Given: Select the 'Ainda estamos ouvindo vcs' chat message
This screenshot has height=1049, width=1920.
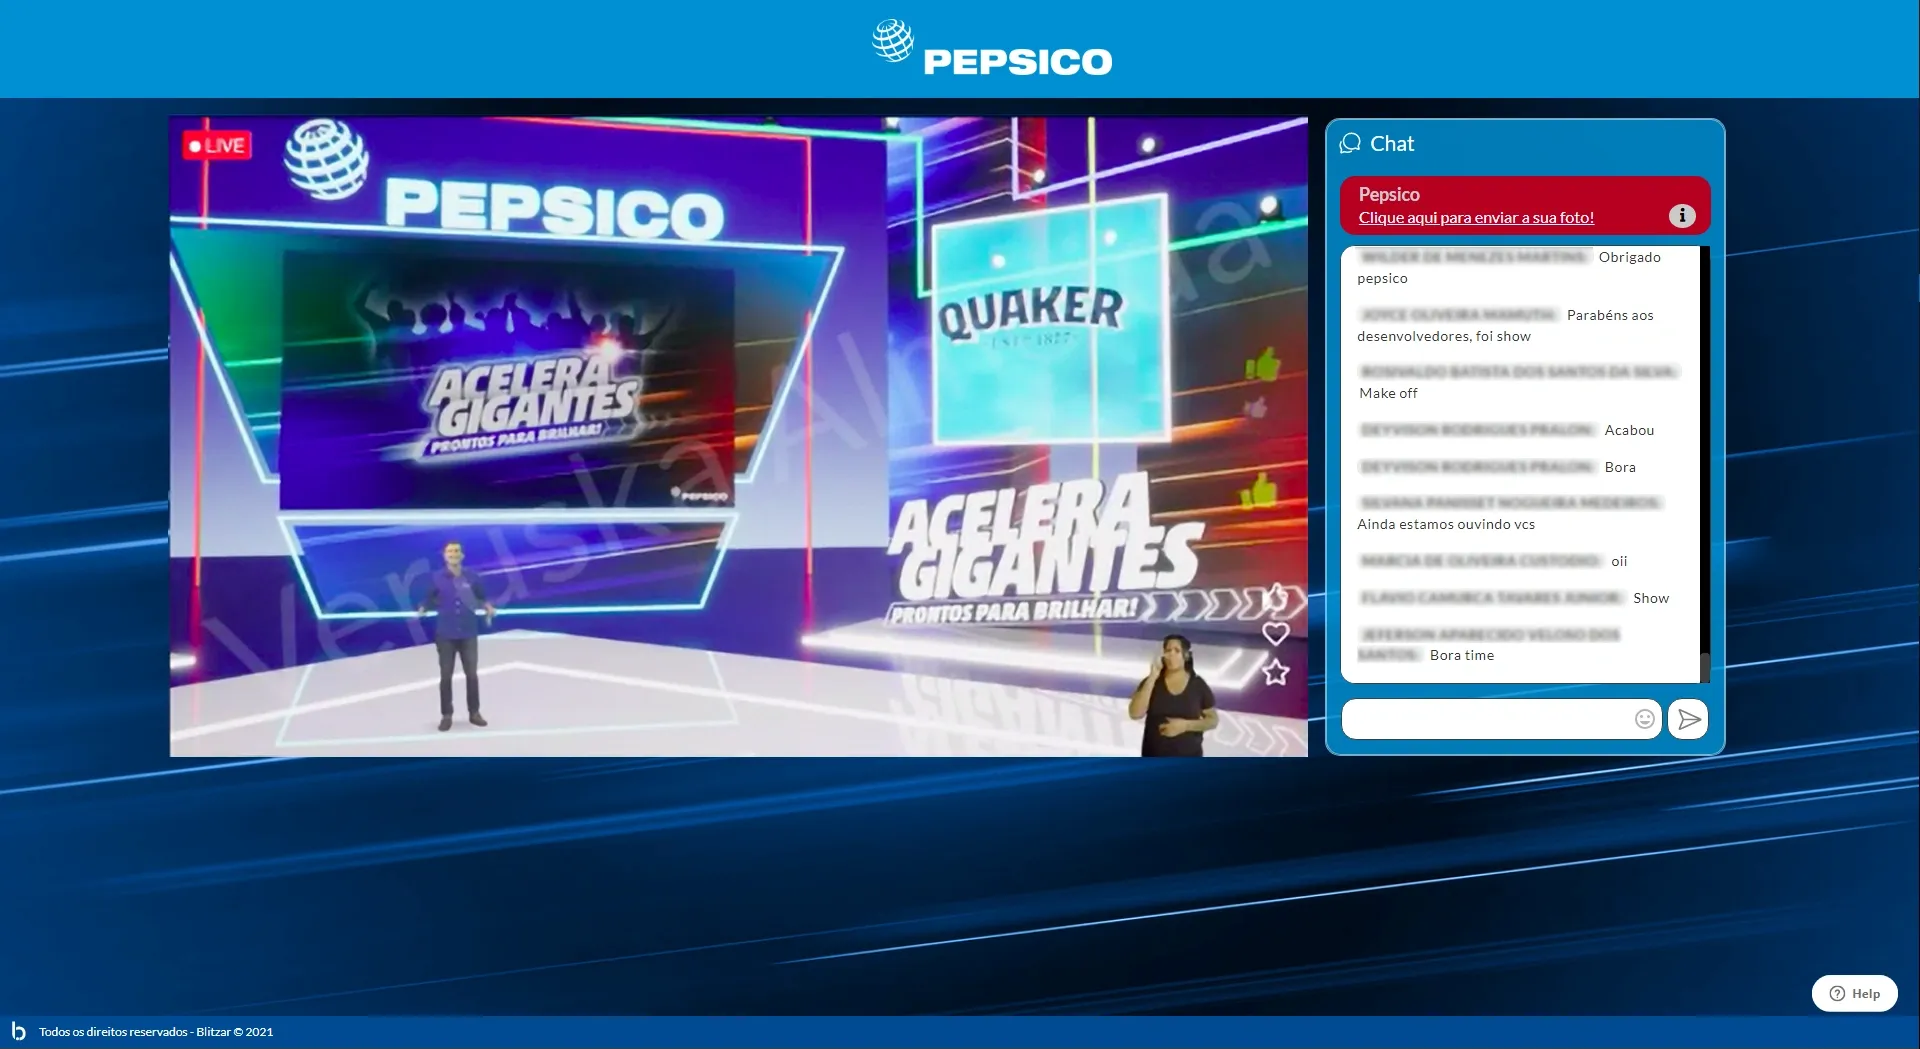Looking at the screenshot, I should tap(1445, 524).
